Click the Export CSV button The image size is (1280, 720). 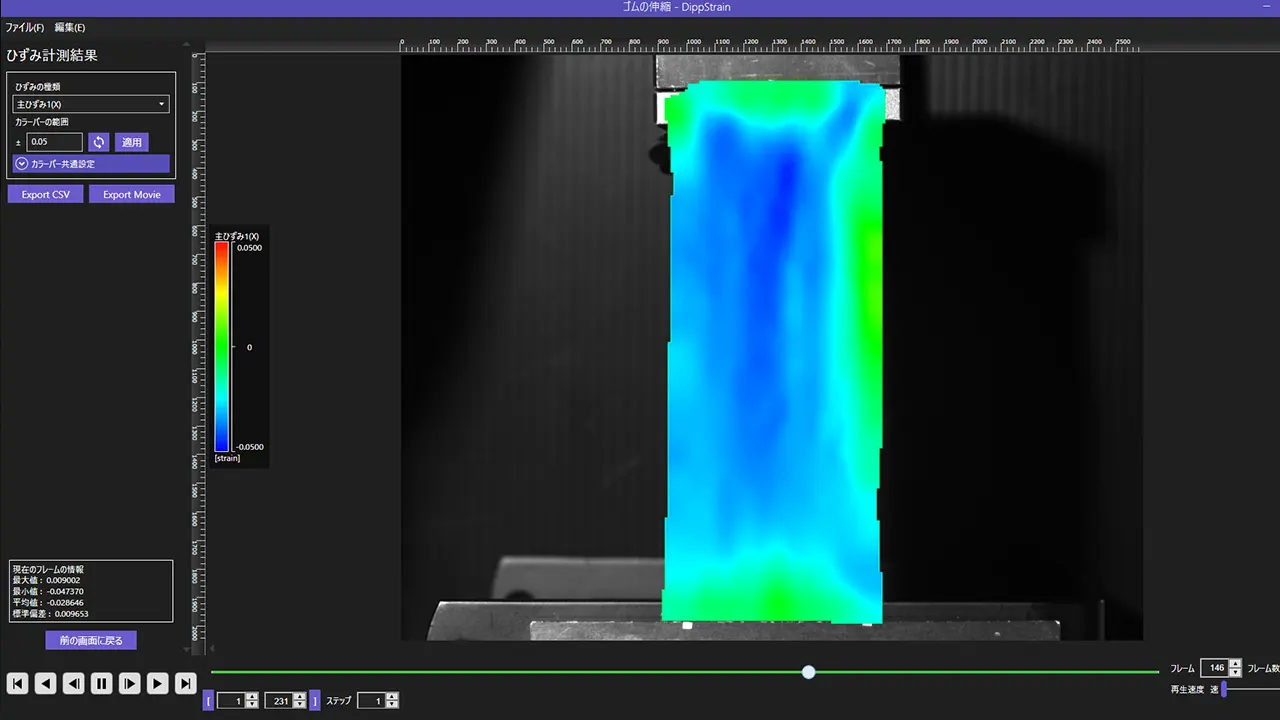(x=46, y=194)
